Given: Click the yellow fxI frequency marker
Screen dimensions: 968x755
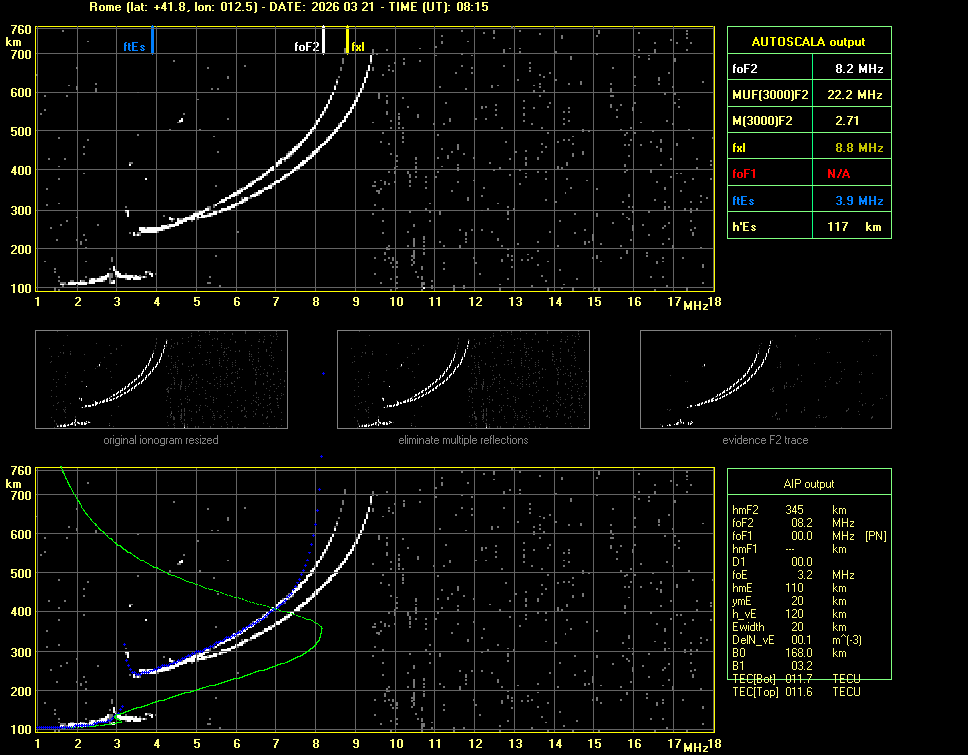Looking at the screenshot, I should tap(347, 40).
